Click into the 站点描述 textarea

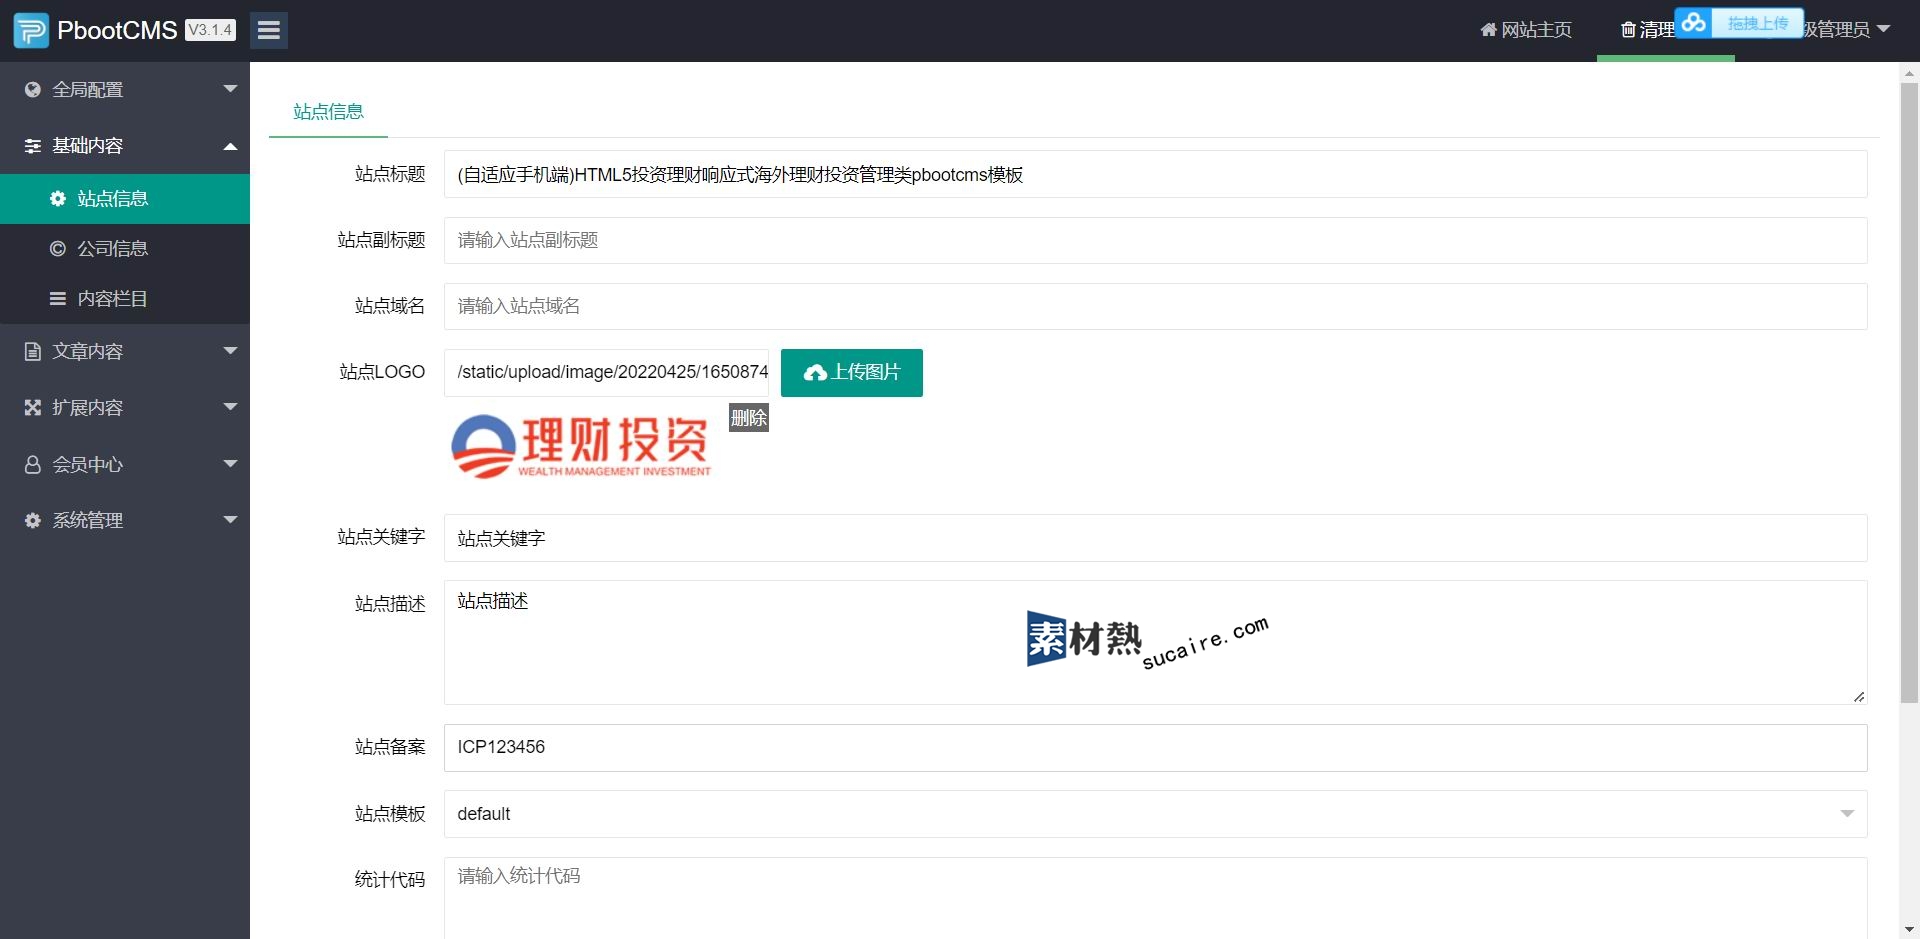point(1155,642)
